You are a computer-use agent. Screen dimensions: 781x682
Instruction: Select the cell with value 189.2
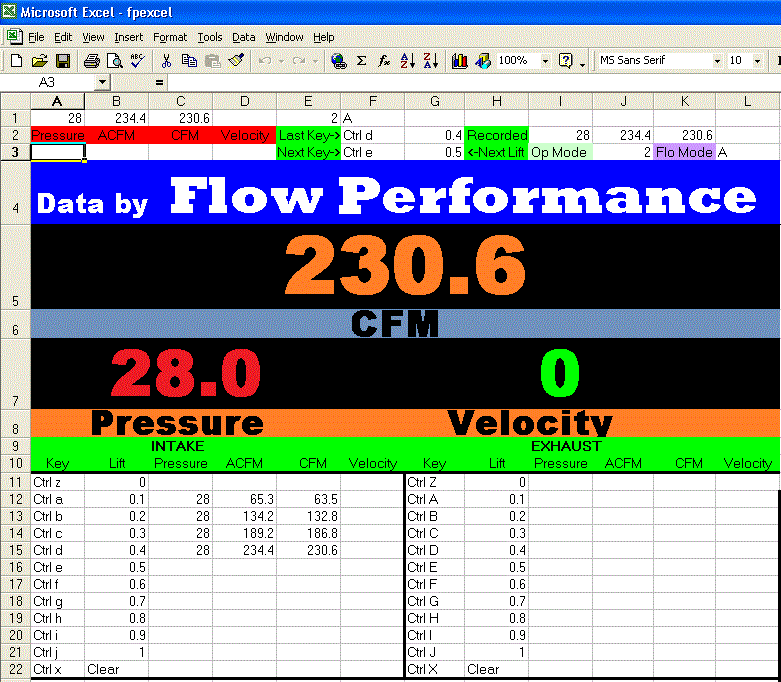pyautogui.click(x=245, y=533)
